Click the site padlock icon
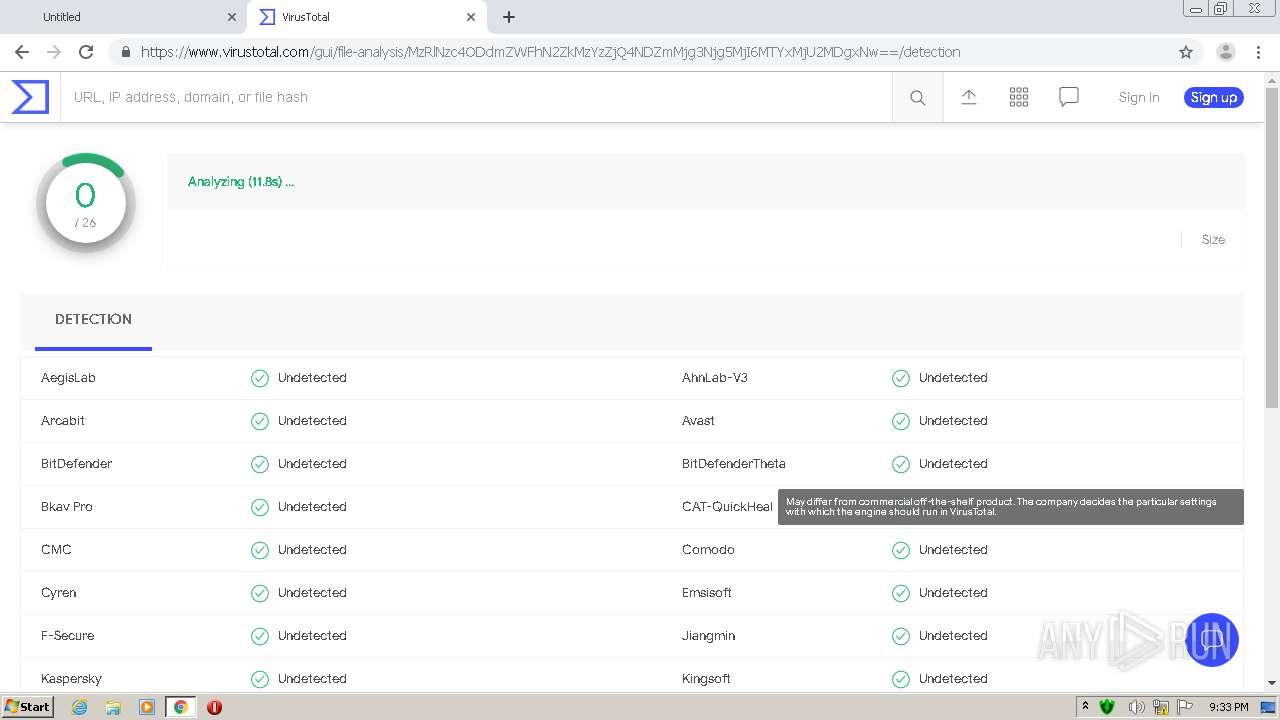The image size is (1280, 720). (125, 52)
